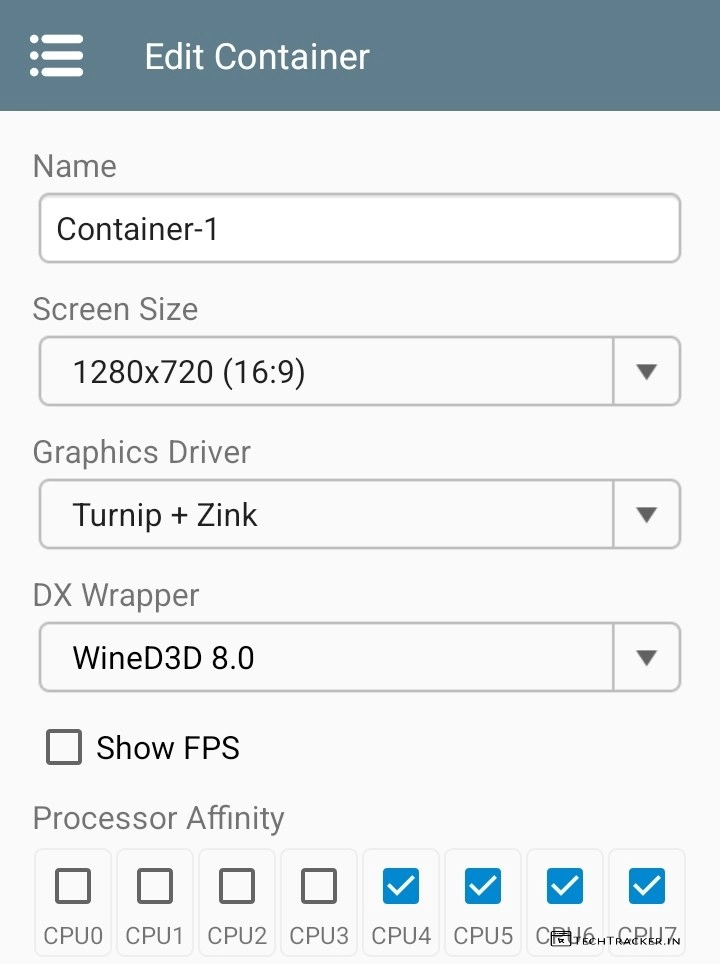The height and width of the screenshot is (964, 720).
Task: Disable CPU5 processor affinity
Action: [x=483, y=886]
